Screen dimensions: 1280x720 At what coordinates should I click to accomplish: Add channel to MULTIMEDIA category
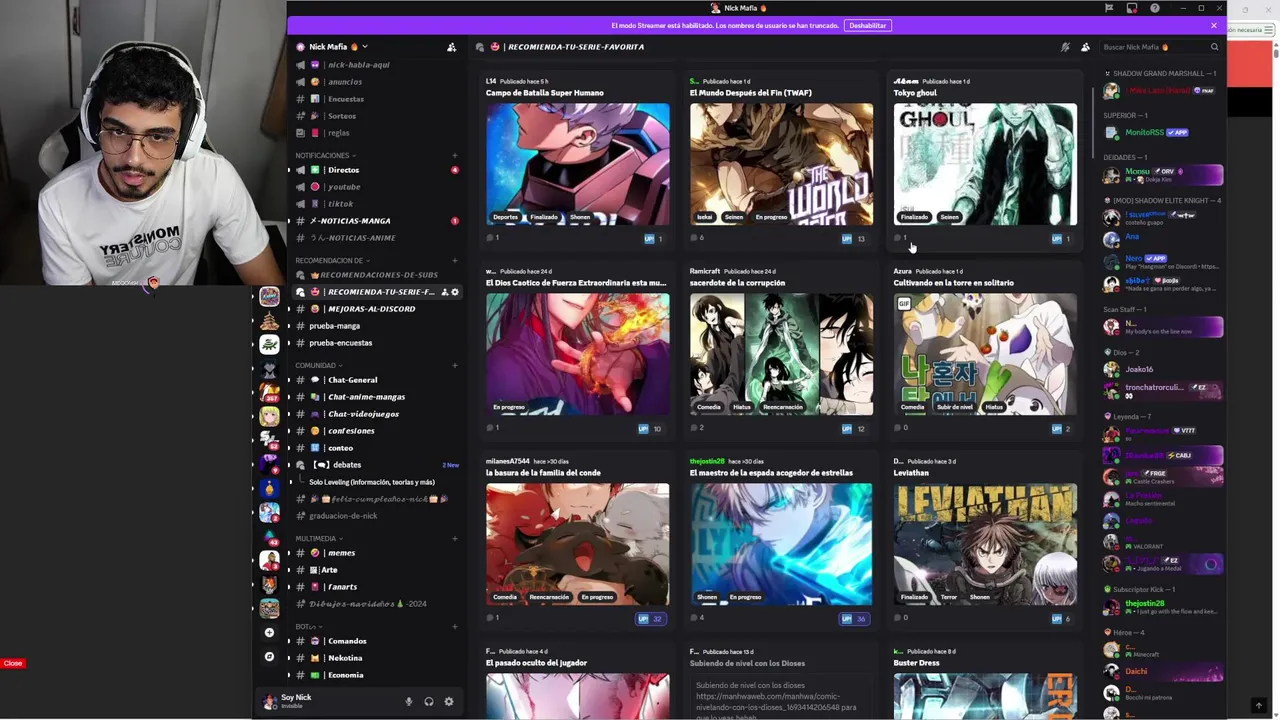tap(455, 539)
